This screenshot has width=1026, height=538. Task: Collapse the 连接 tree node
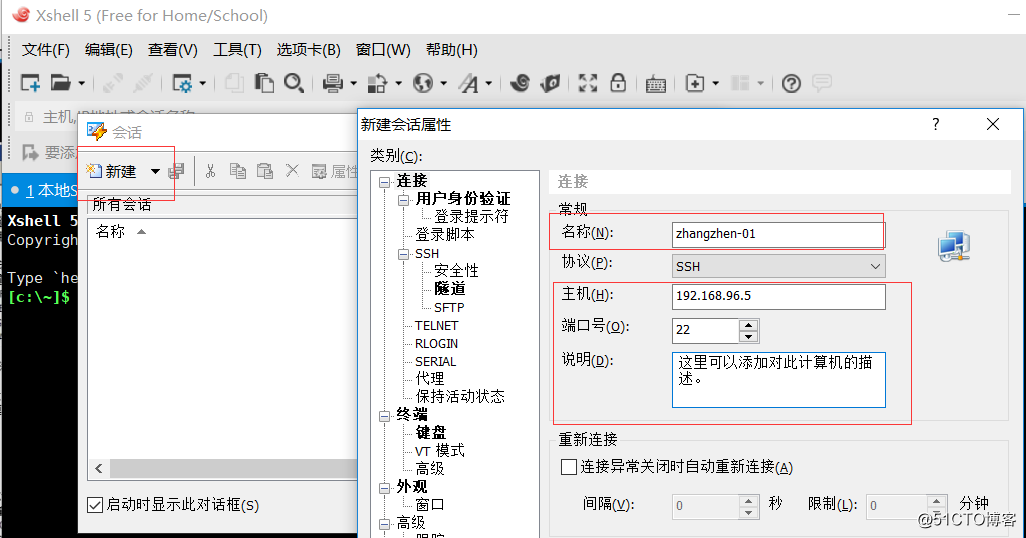coord(385,182)
